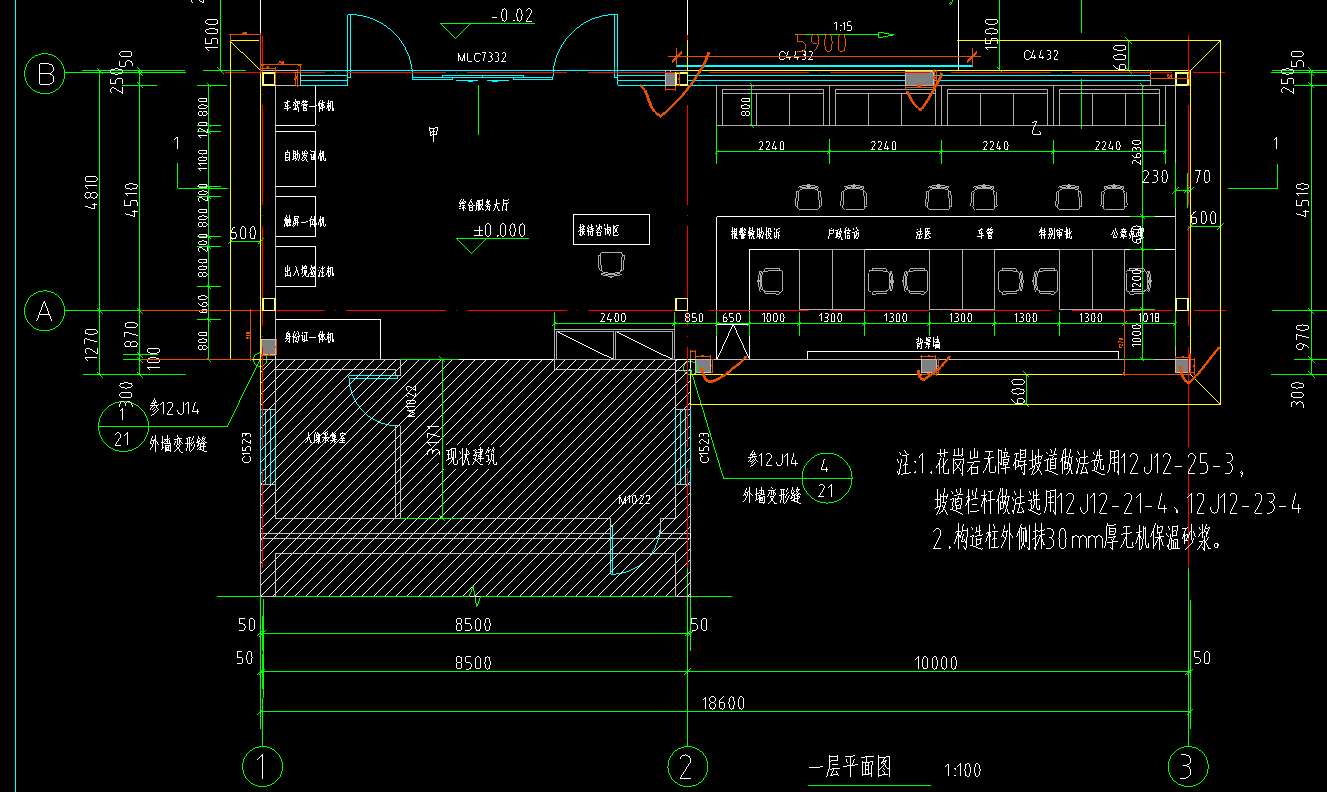This screenshot has height=792, width=1327.
Task: Click the 乙 zone label
Action: 1037,128
